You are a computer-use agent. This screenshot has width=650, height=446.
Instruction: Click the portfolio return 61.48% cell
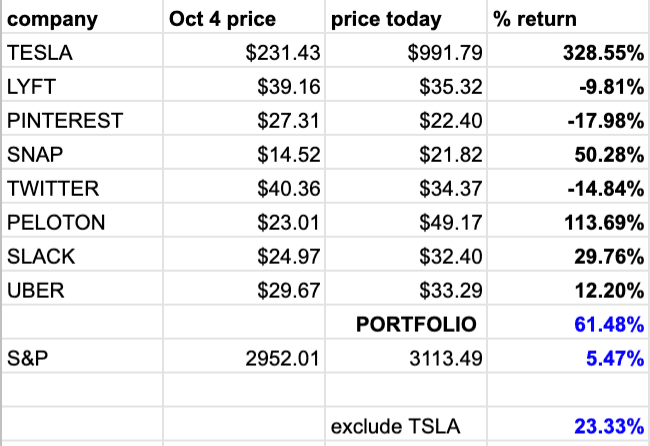[x=568, y=322]
